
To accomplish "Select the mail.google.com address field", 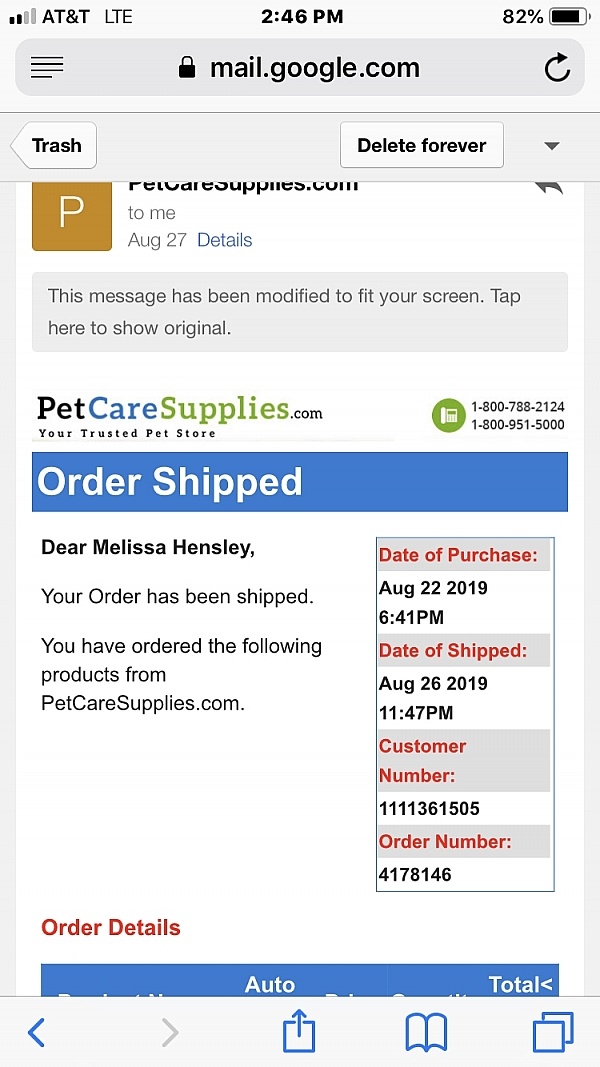I will click(314, 67).
